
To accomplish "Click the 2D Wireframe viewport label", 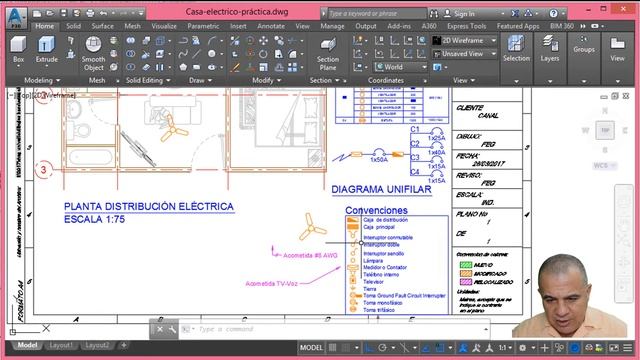I will [54, 95].
